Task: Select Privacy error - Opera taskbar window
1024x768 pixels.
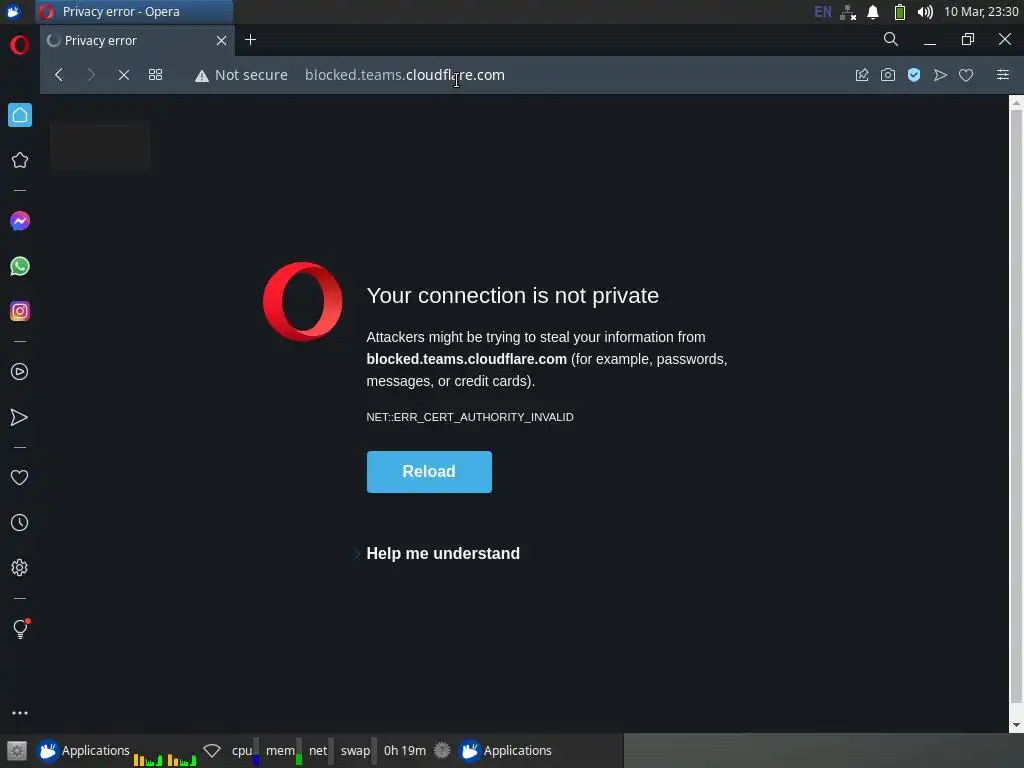Action: 134,12
